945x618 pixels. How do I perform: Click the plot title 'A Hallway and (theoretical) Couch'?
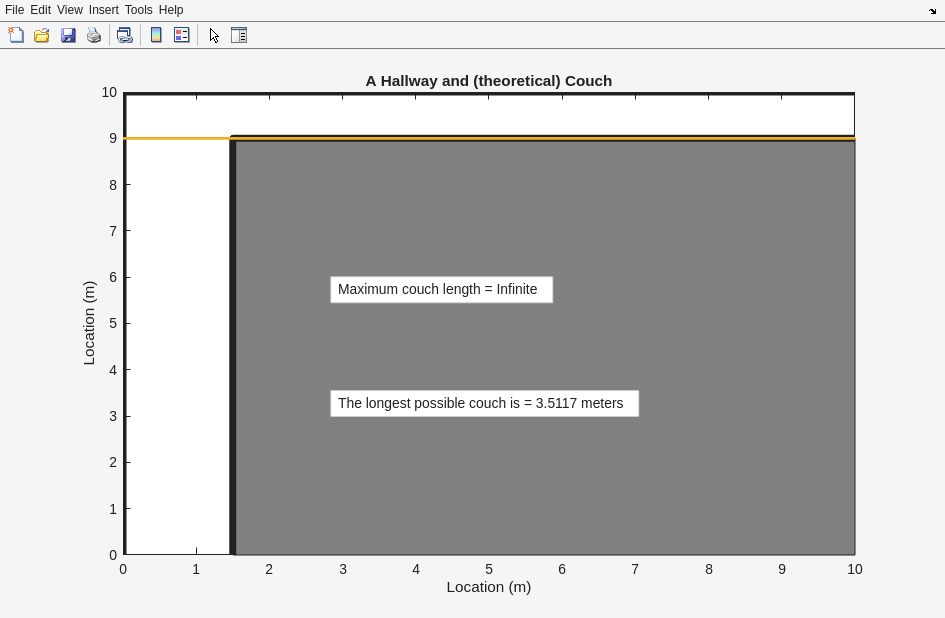tap(488, 81)
